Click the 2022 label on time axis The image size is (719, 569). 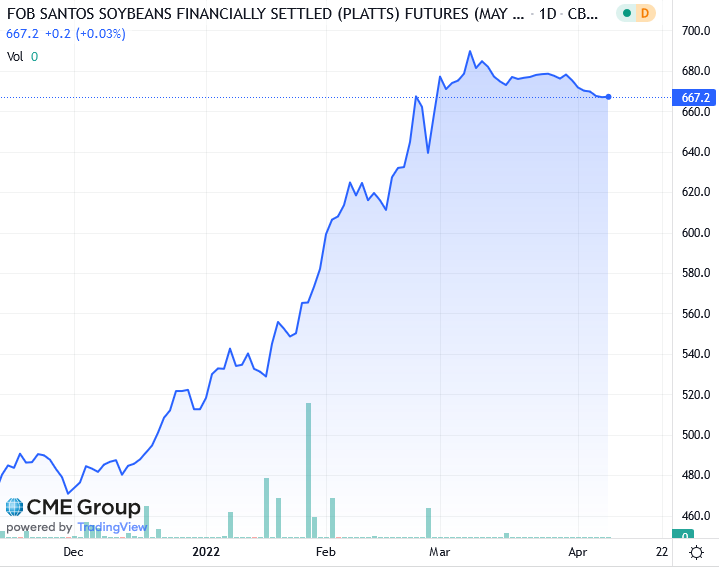(x=205, y=551)
